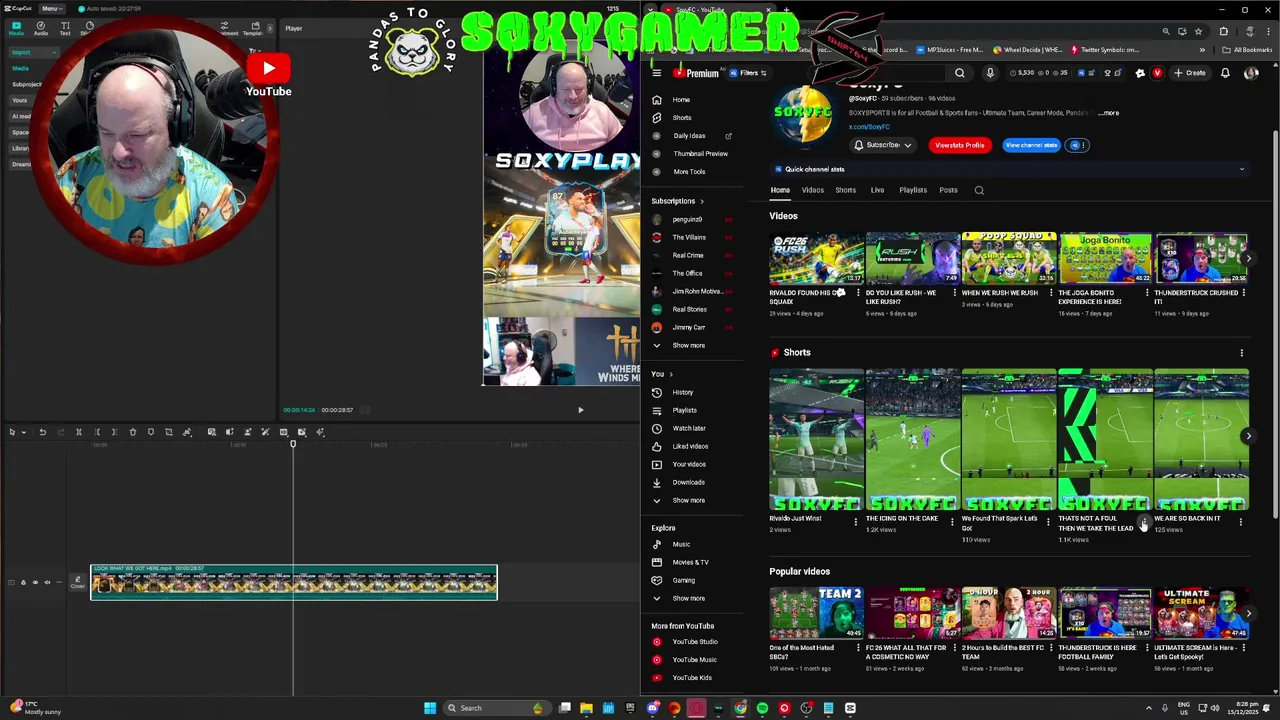Open the THUNDERSTRUCK CRUSHED IT video thumbnail
This screenshot has width=1280, height=720.
tap(1202, 259)
